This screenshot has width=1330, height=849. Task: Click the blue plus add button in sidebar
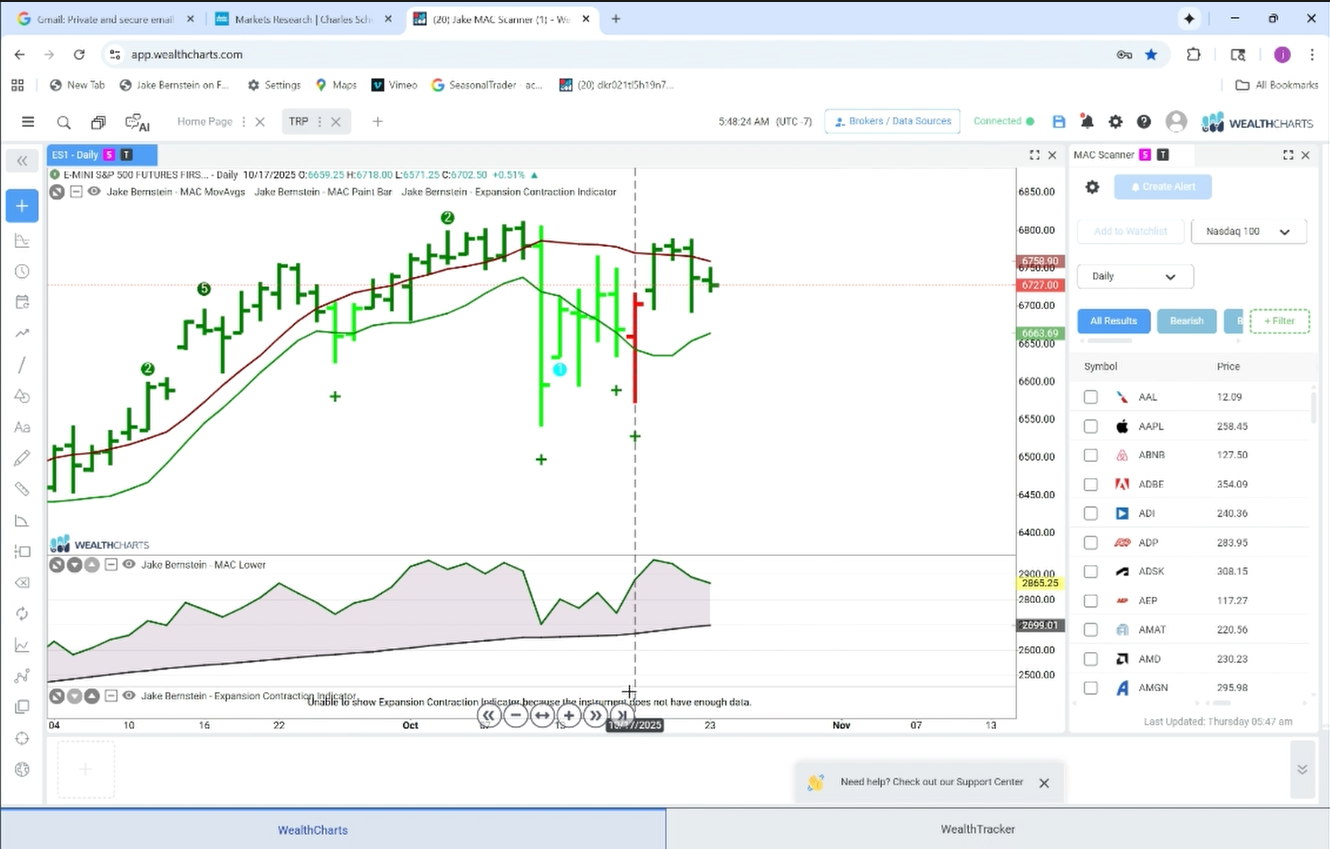coord(22,206)
